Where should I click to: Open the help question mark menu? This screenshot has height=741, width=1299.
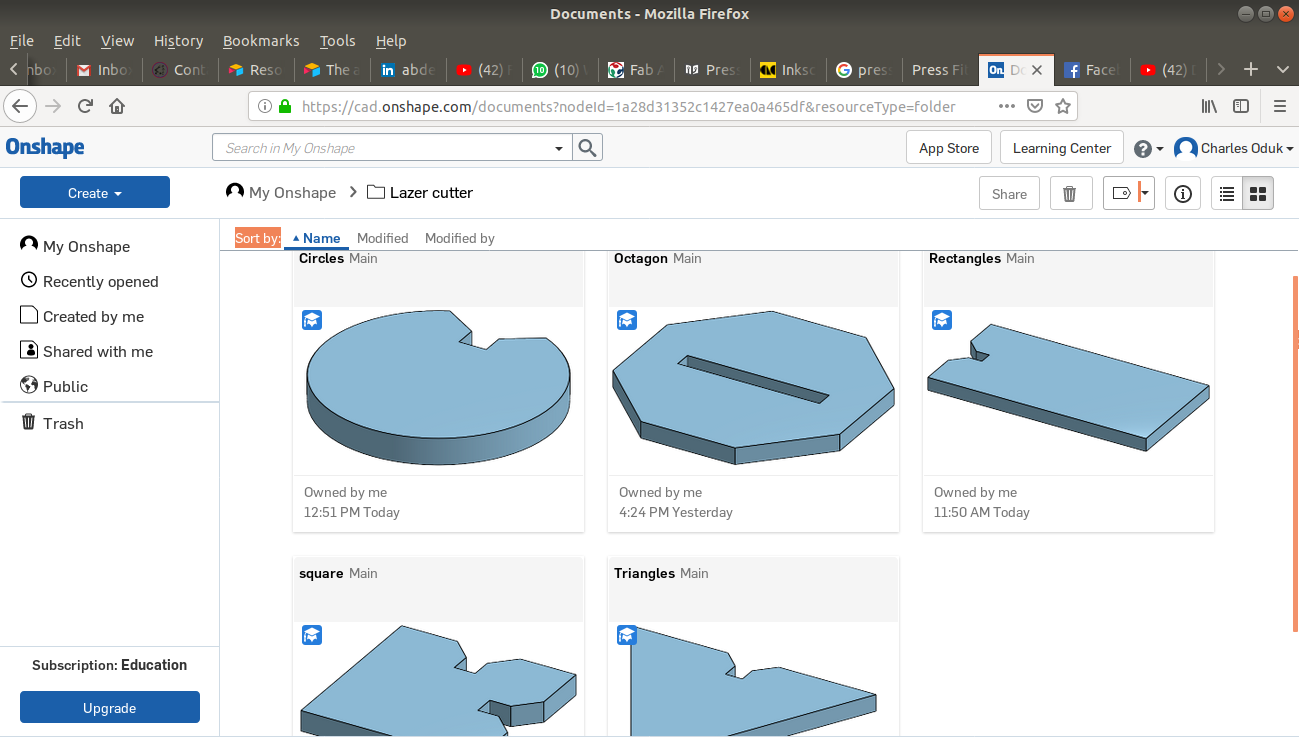point(1148,149)
